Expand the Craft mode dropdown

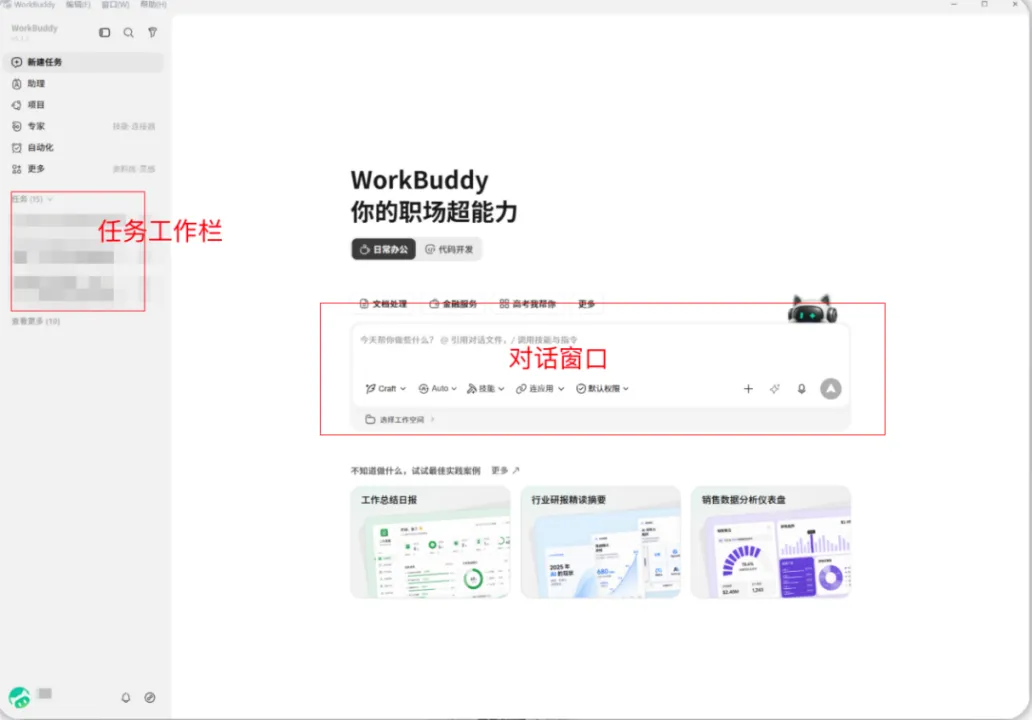pyautogui.click(x=386, y=389)
